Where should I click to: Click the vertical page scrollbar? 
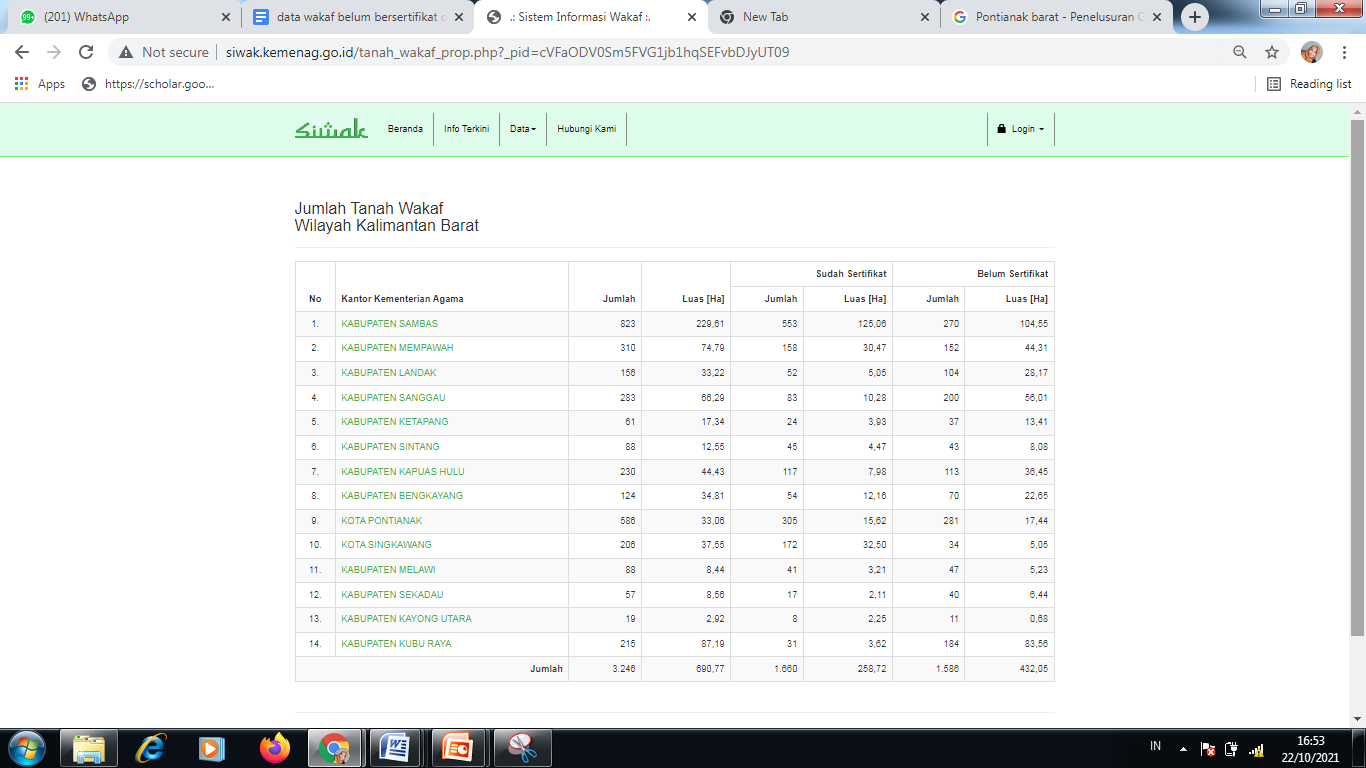(1357, 380)
